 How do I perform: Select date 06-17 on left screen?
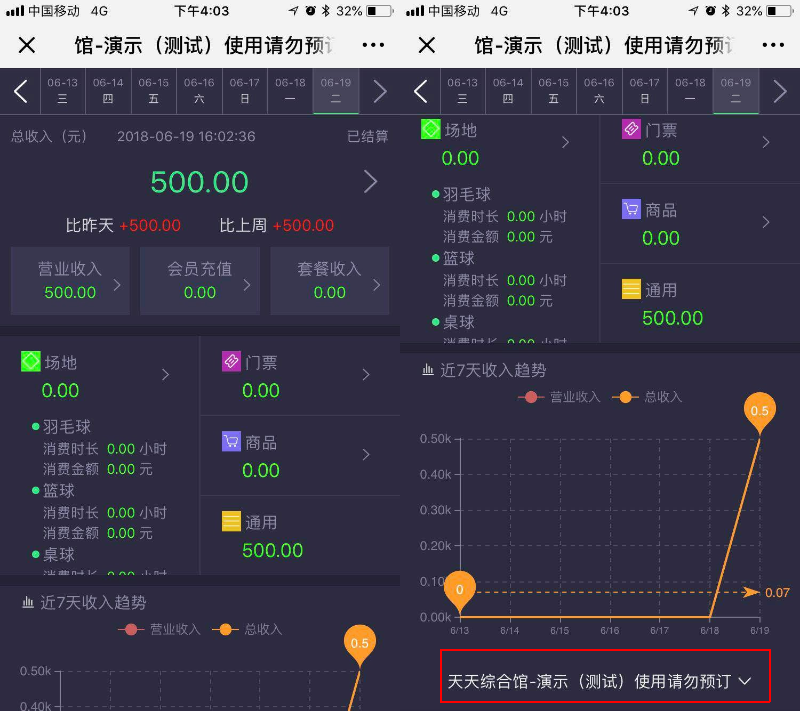point(244,91)
